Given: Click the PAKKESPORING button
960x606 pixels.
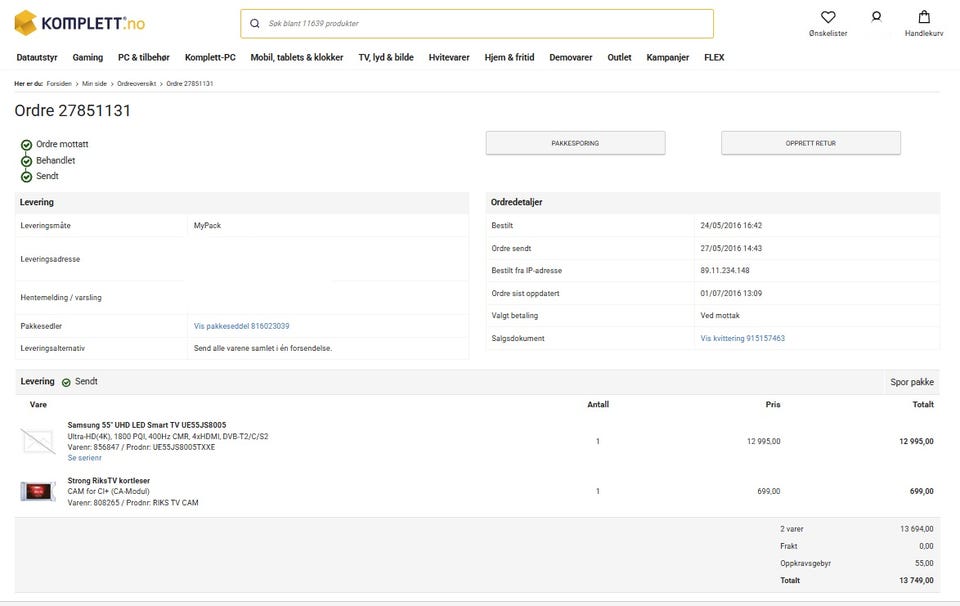Looking at the screenshot, I should (575, 143).
